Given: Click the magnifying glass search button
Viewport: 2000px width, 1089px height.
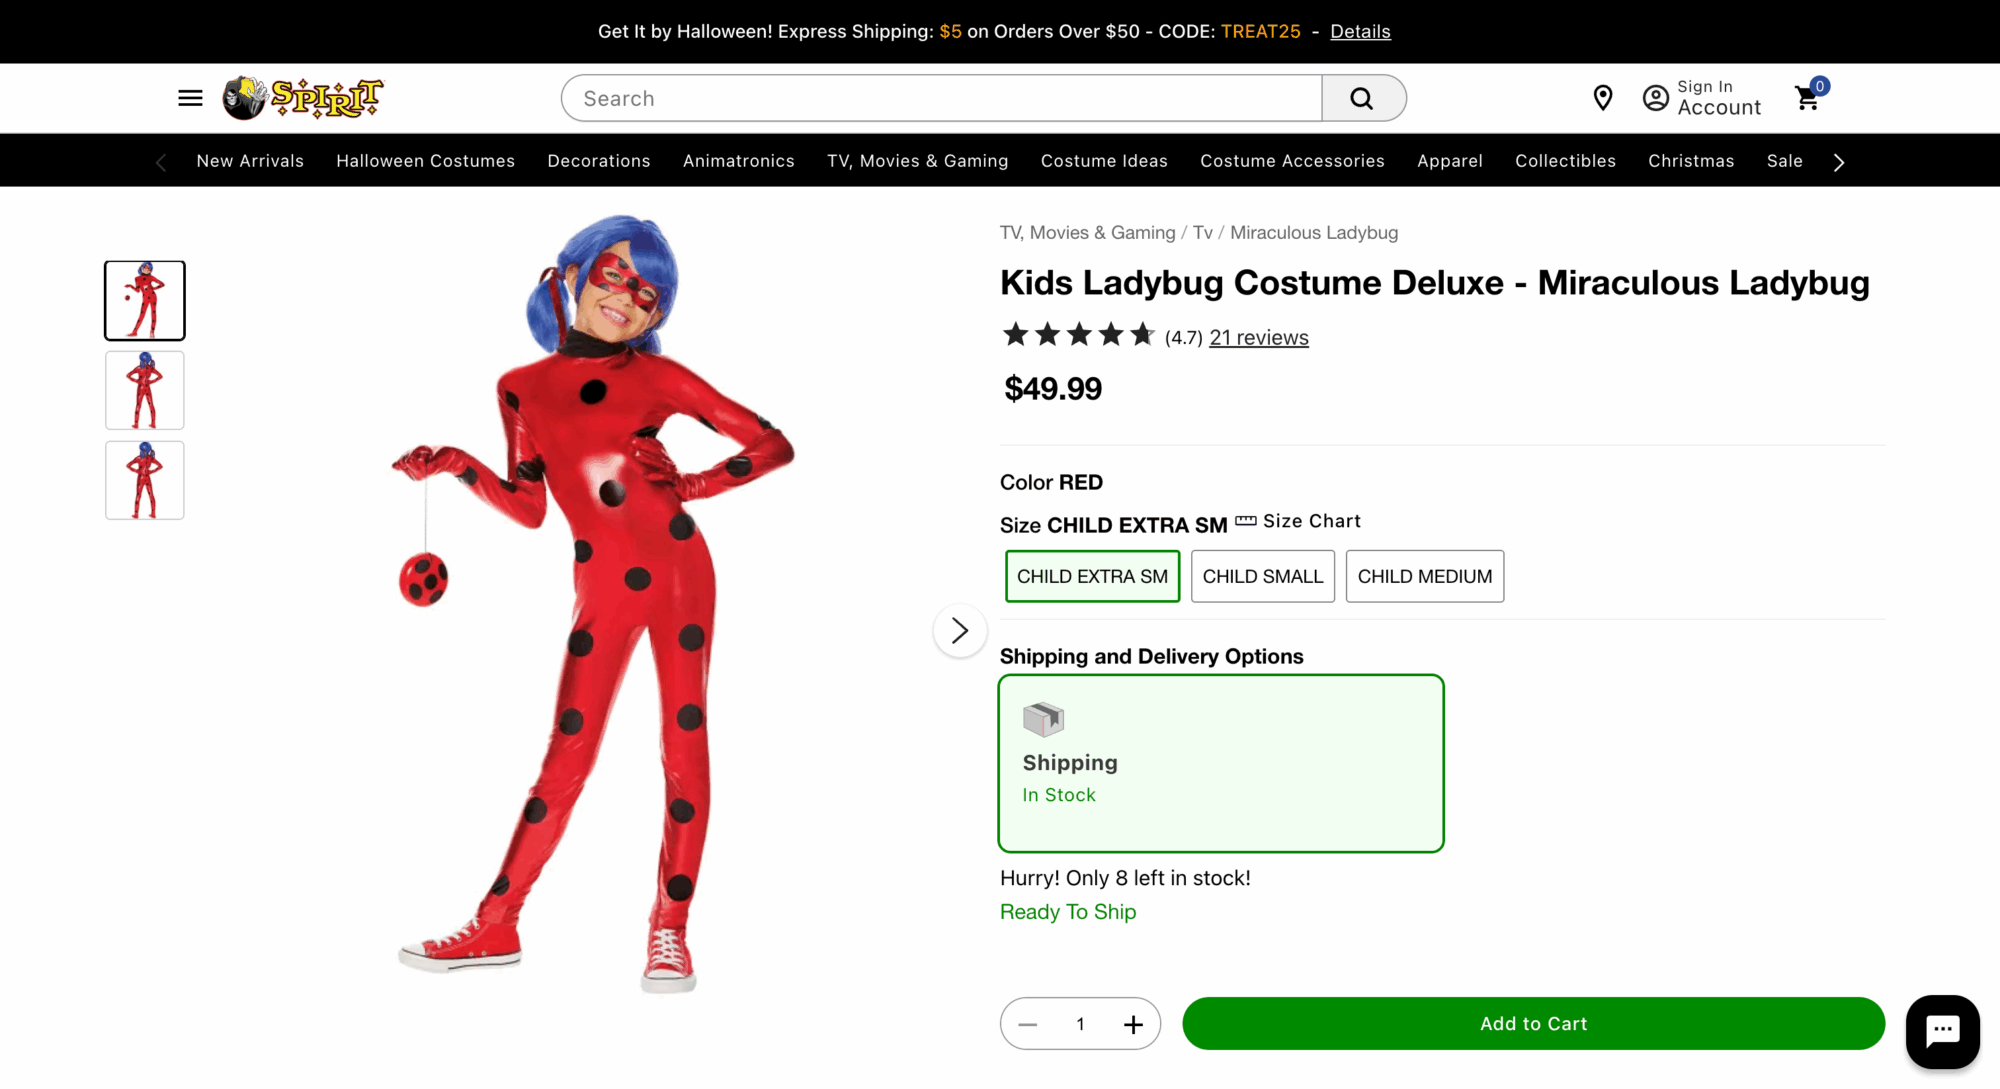Looking at the screenshot, I should (1362, 98).
